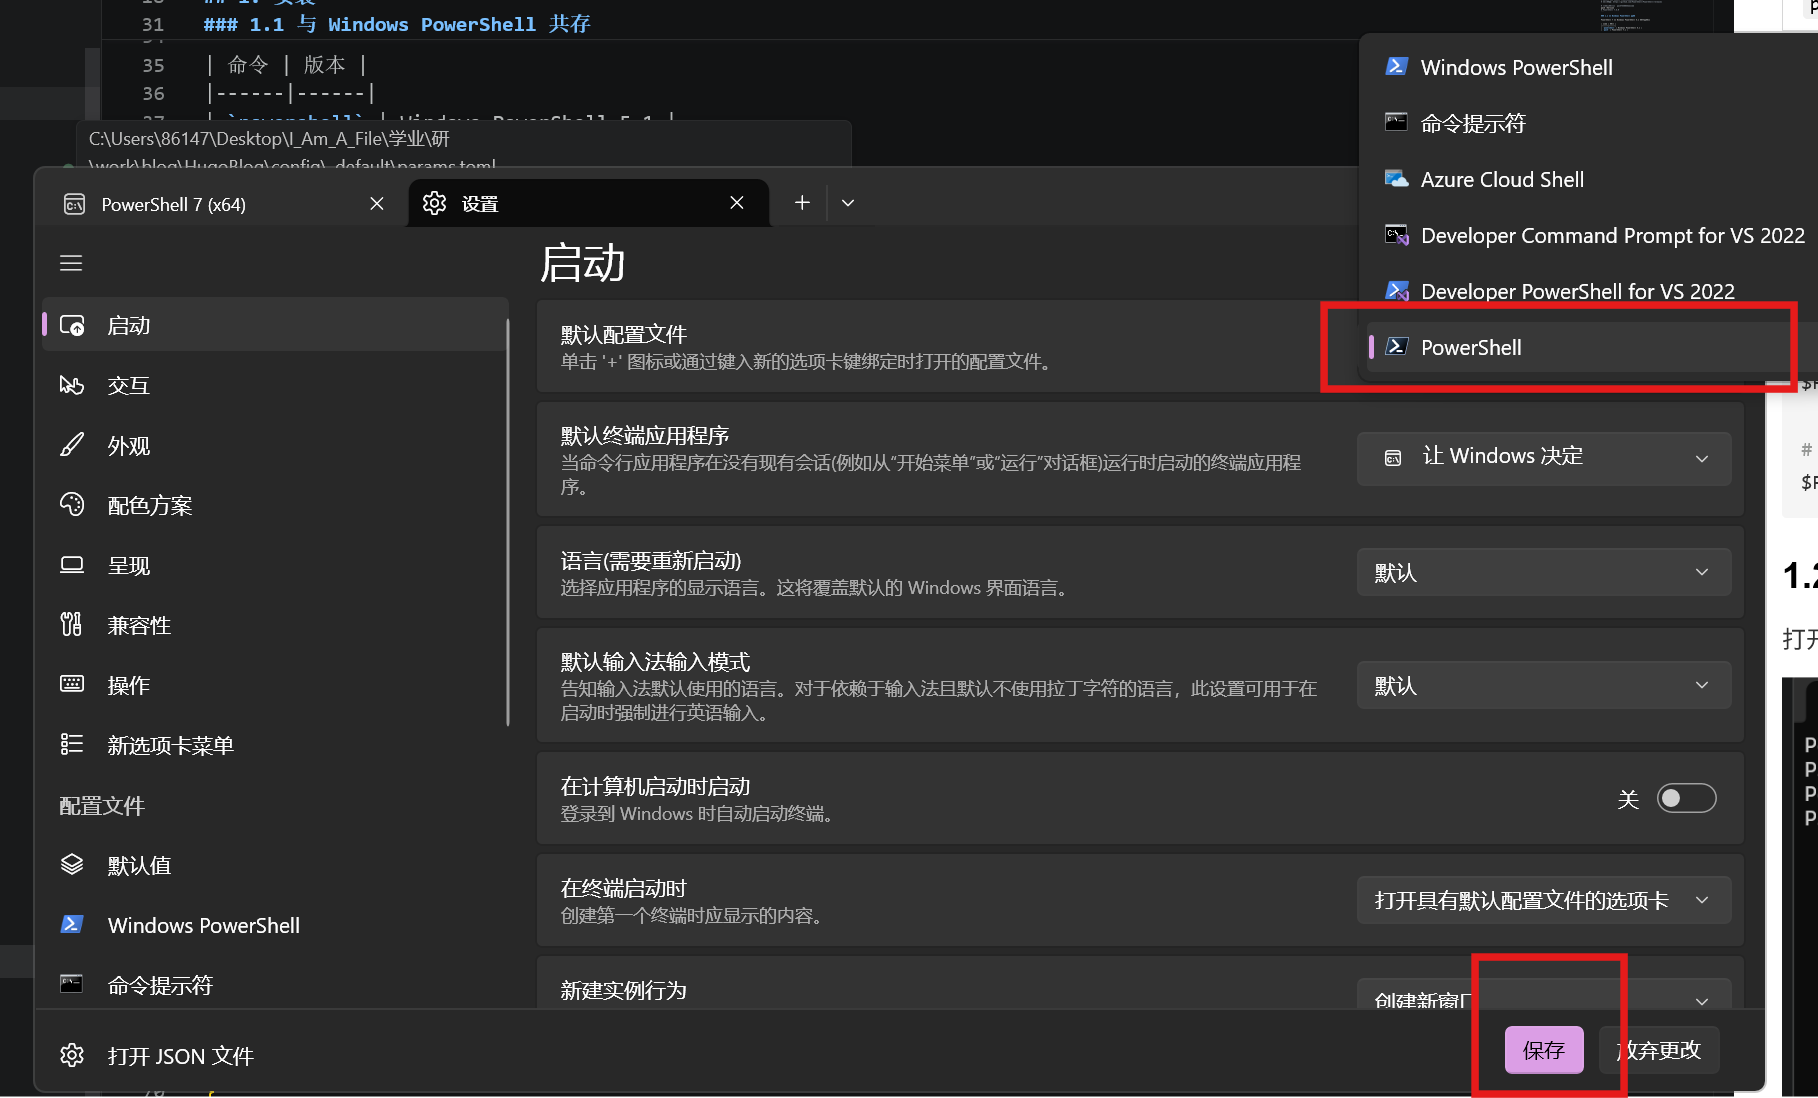Viewport: 1818px width, 1098px height.
Task: Go to 操作 actions settings
Action: tap(275, 685)
